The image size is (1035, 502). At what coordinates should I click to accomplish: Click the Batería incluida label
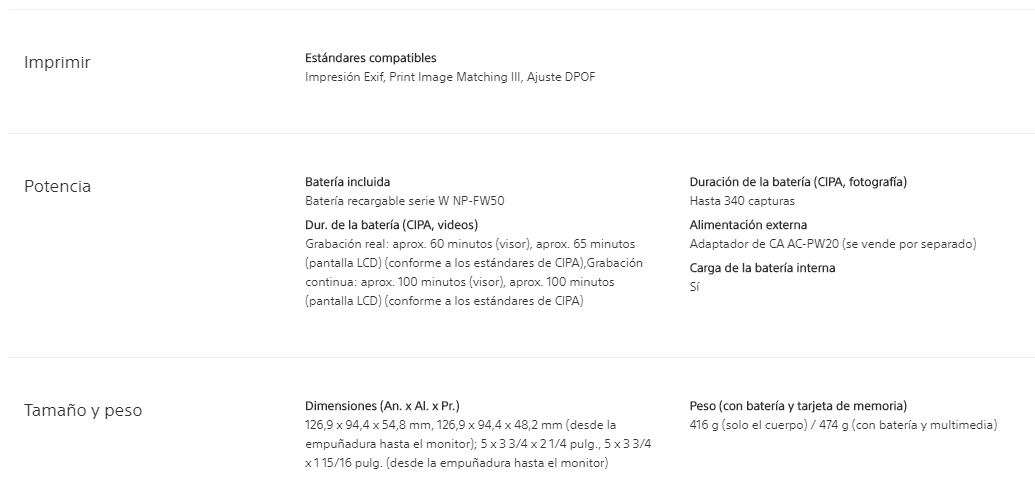tap(347, 182)
